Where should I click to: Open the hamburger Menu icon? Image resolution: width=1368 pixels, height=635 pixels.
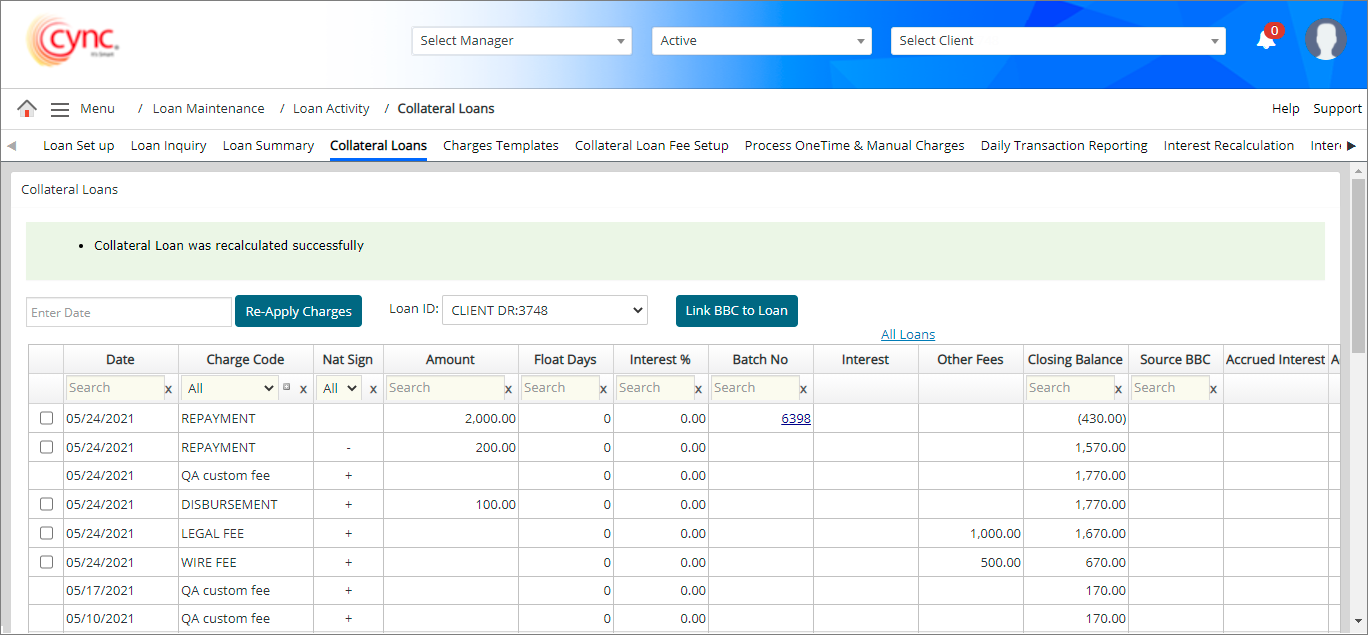pyautogui.click(x=60, y=109)
